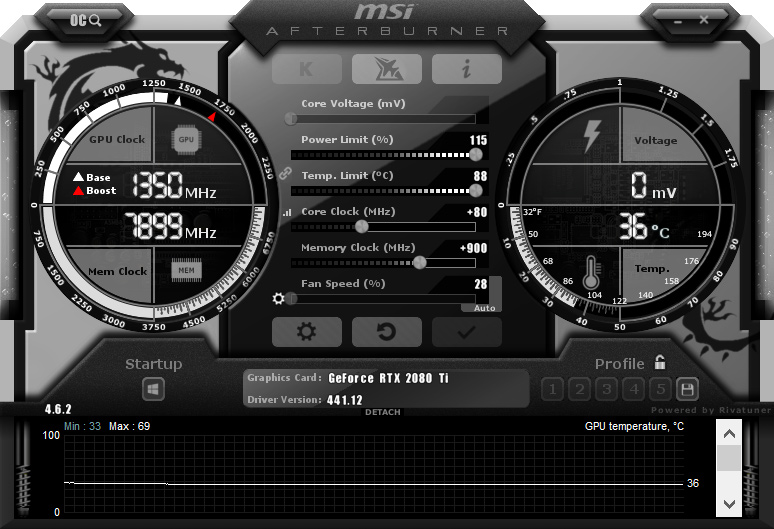Click the version number 4.6.2
Image resolution: width=774 pixels, height=529 pixels.
[58, 409]
